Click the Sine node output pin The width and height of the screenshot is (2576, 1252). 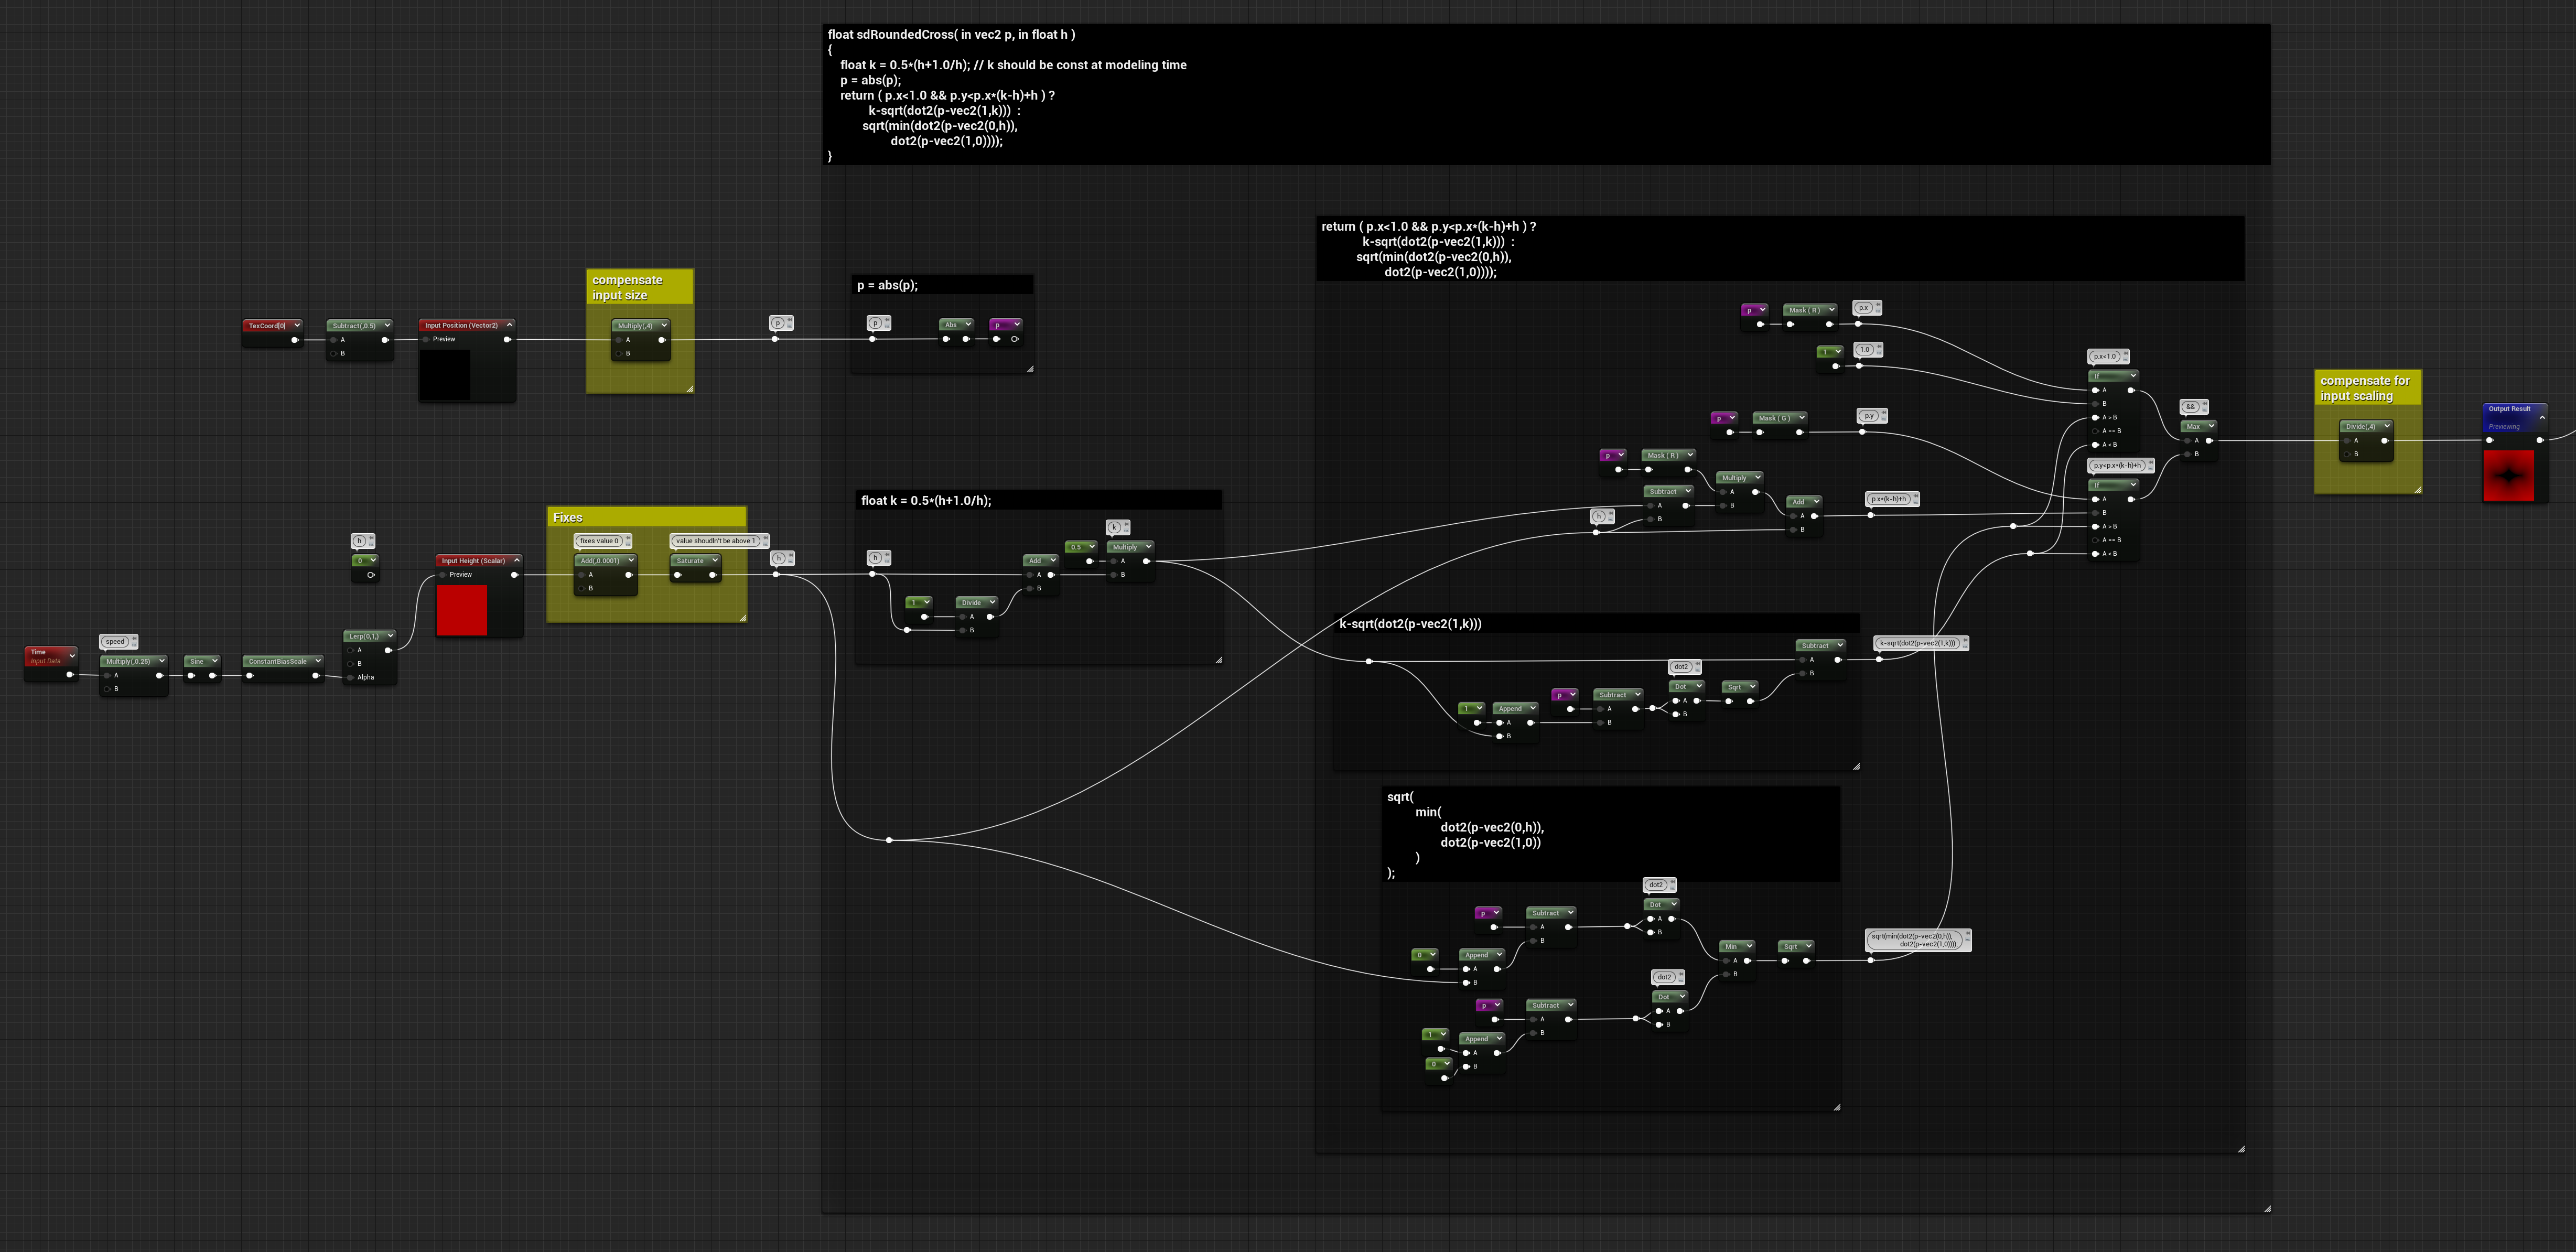click(x=212, y=675)
